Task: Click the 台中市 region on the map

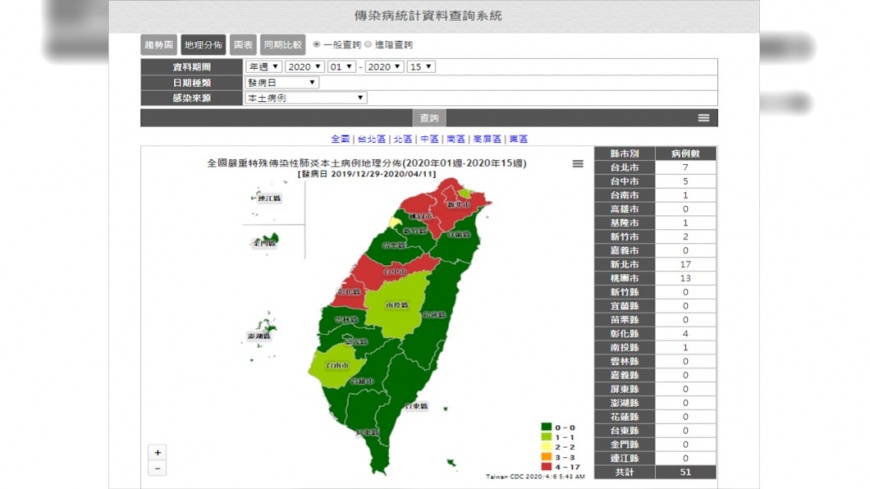Action: pos(394,271)
